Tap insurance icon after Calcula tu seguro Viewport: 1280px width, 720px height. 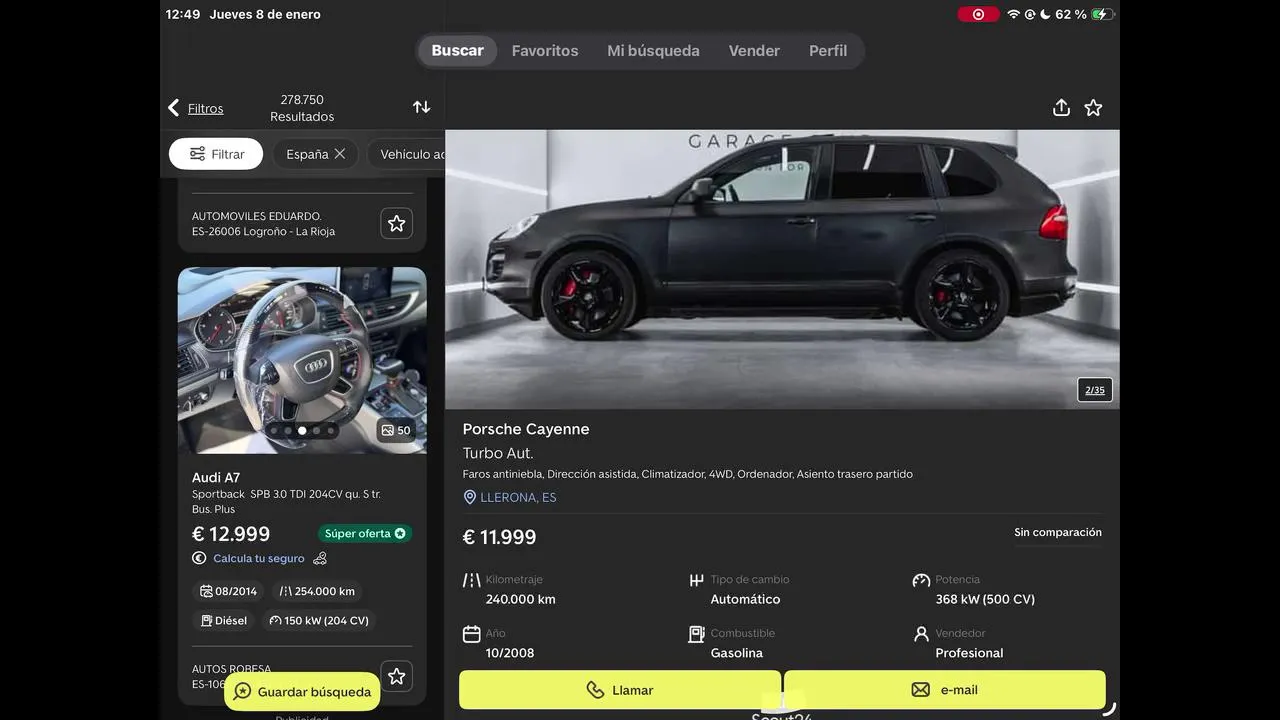tap(320, 559)
